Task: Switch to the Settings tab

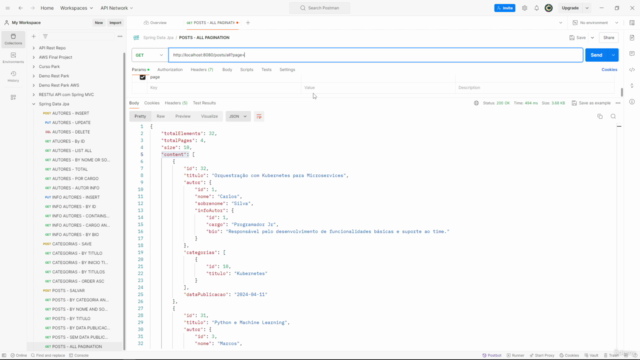Action: [287, 70]
